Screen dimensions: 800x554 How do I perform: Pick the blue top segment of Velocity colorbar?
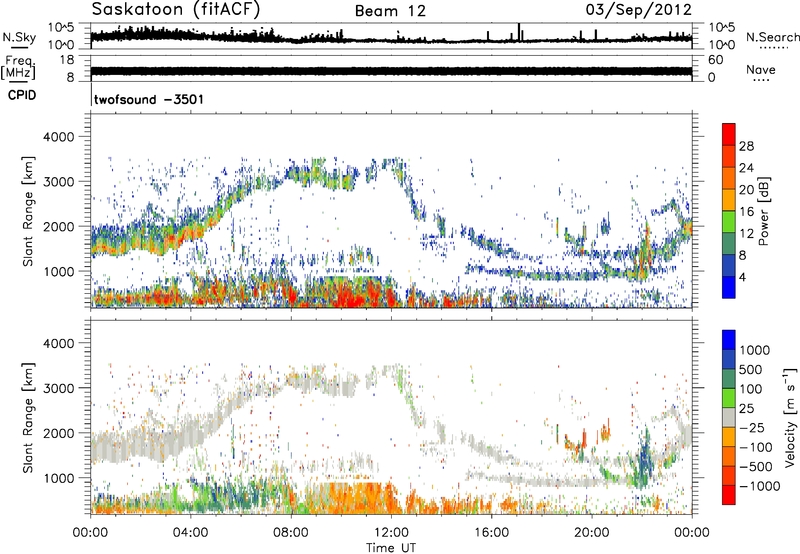pyautogui.click(x=729, y=340)
